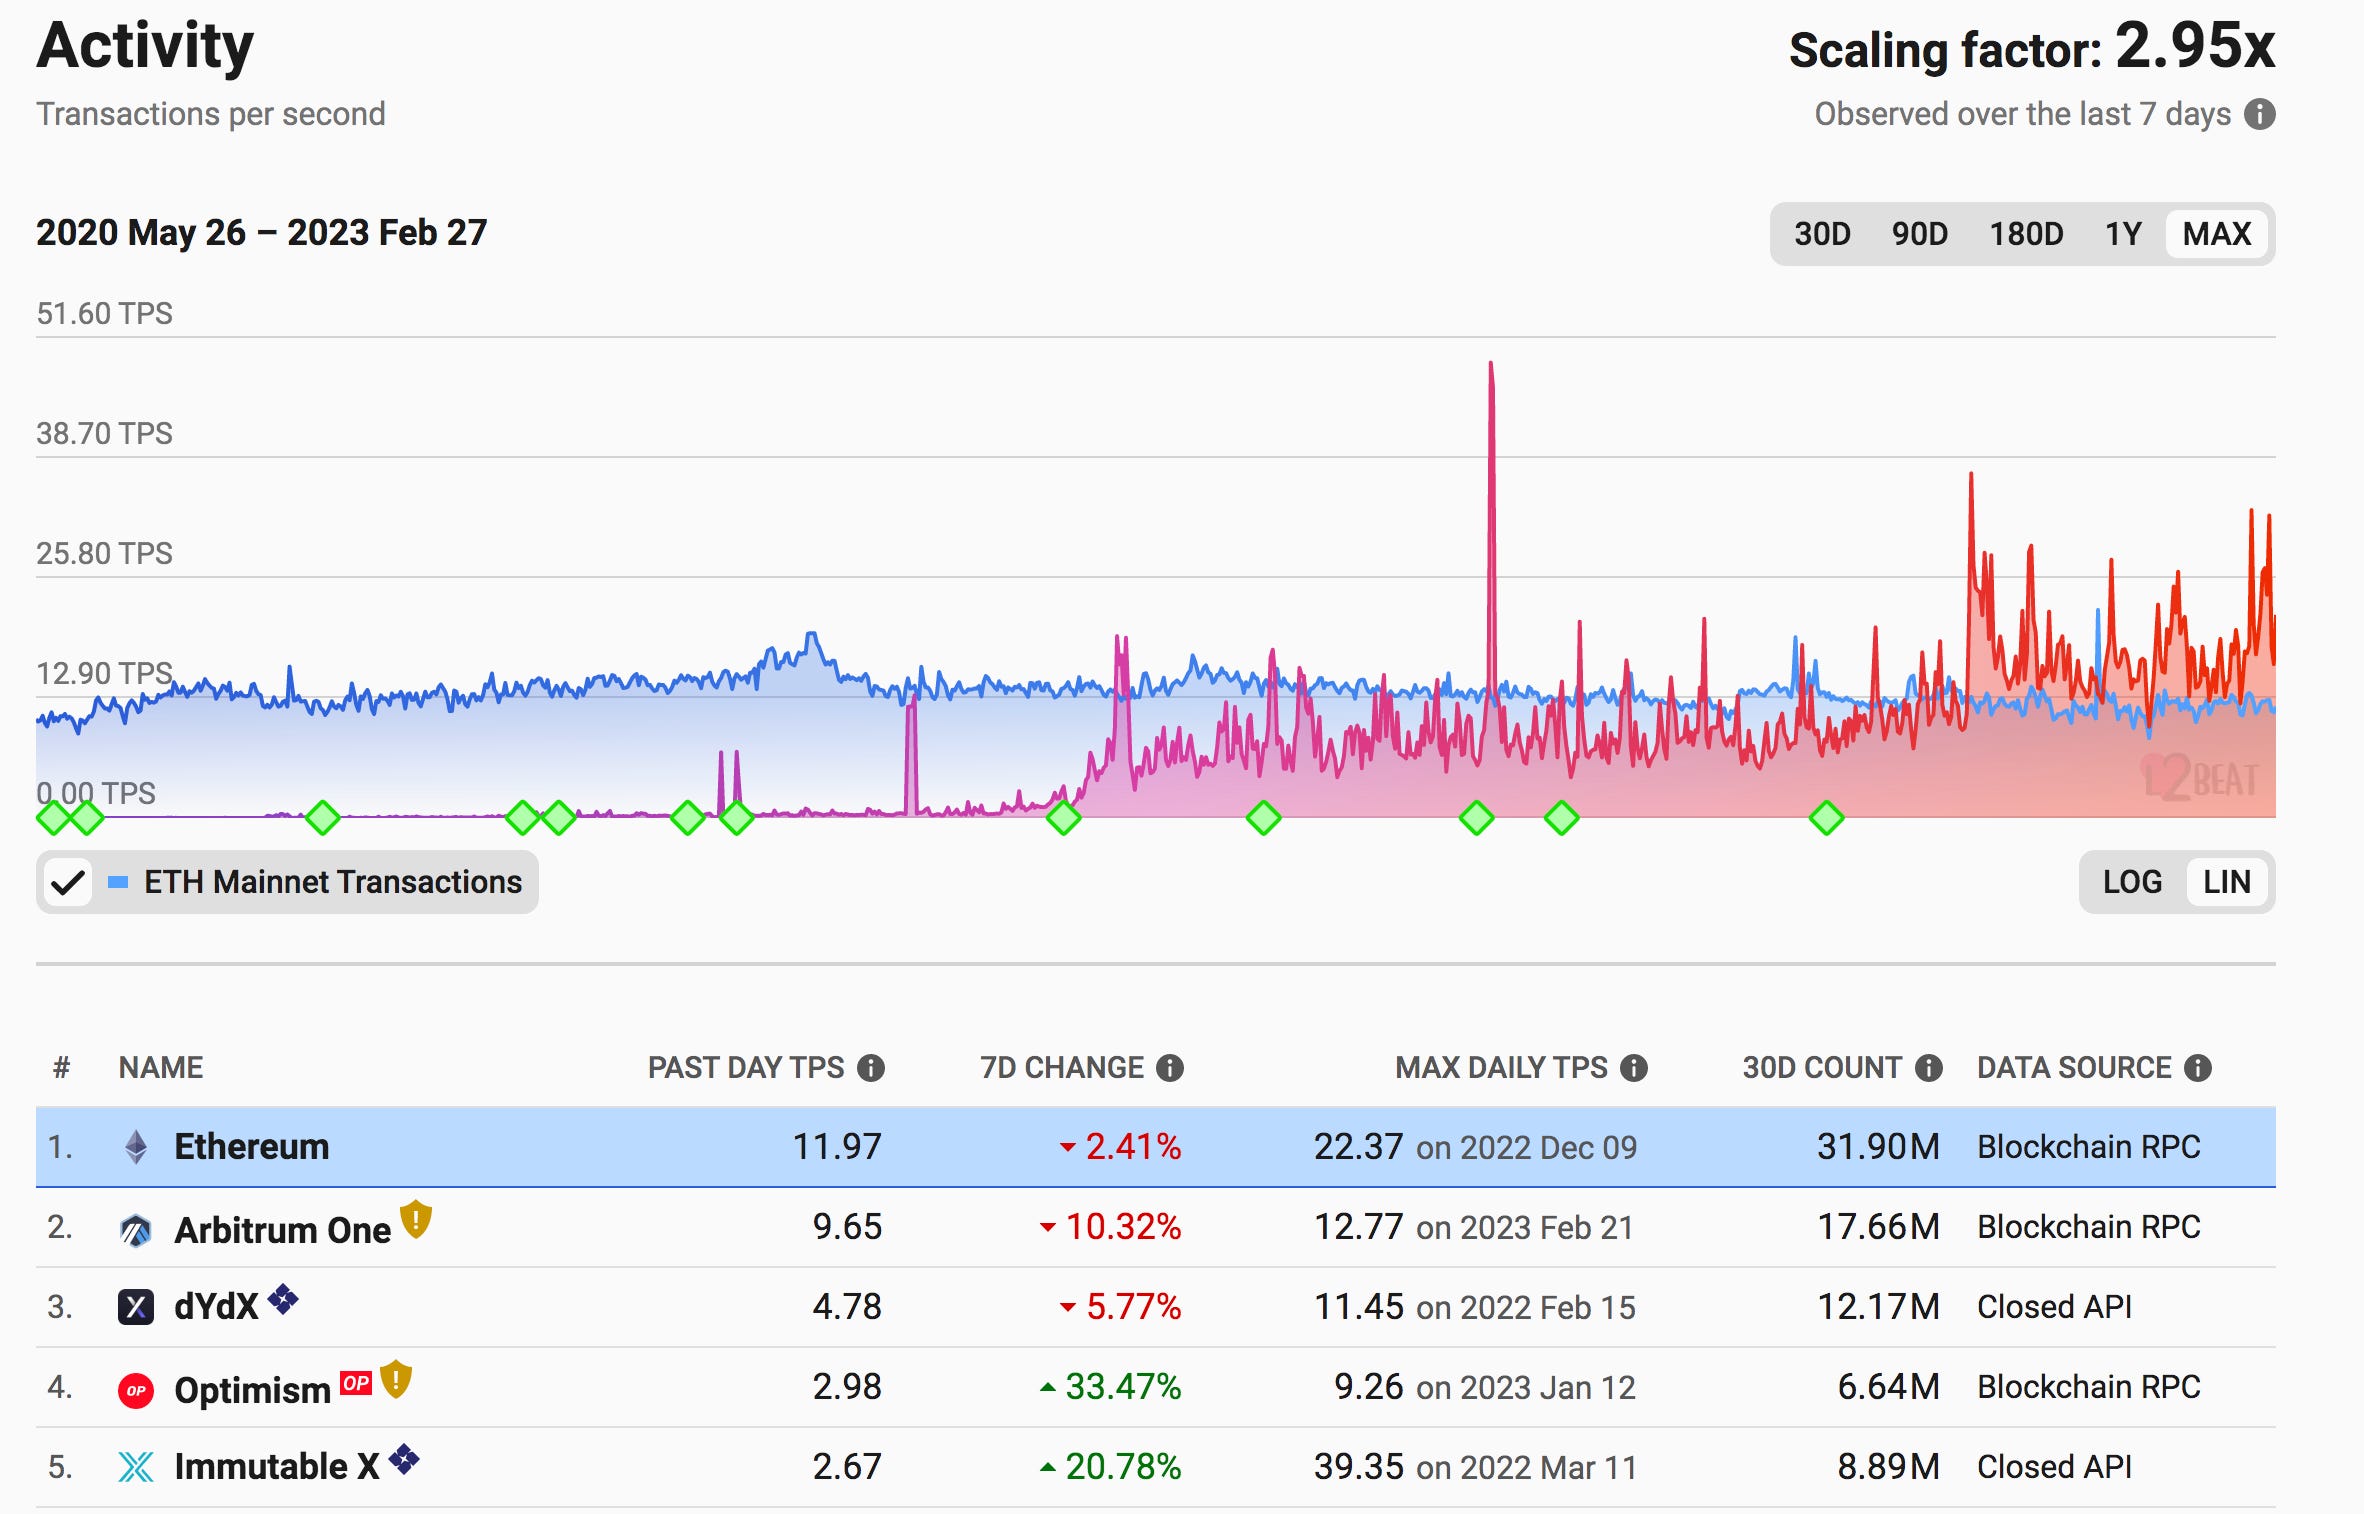The height and width of the screenshot is (1514, 2364).
Task: Open the dYdX project link
Action: (x=216, y=1307)
